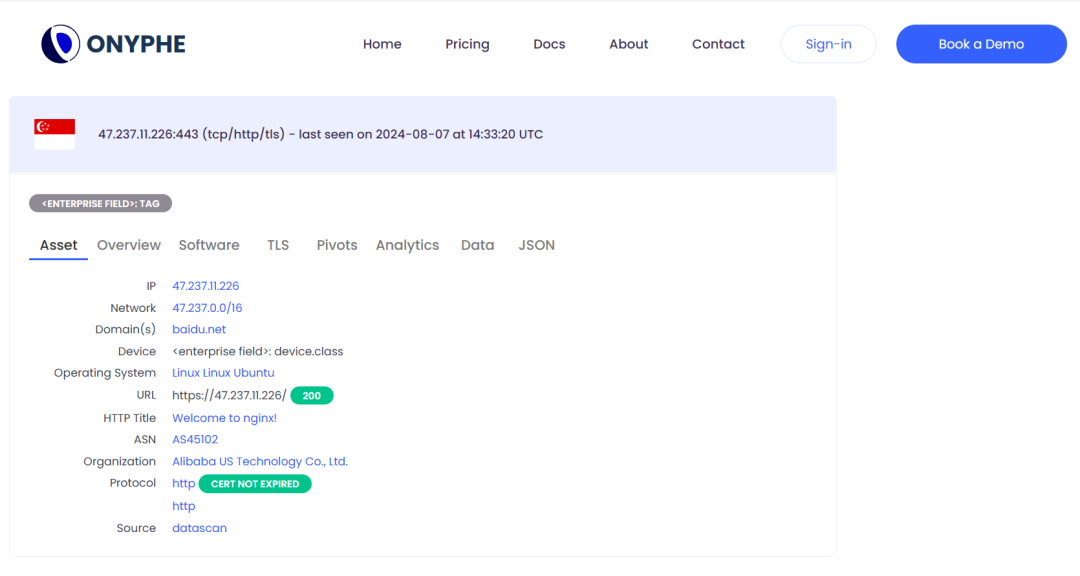Click the second http protocol link
This screenshot has width=1080, height=576.
pos(183,506)
